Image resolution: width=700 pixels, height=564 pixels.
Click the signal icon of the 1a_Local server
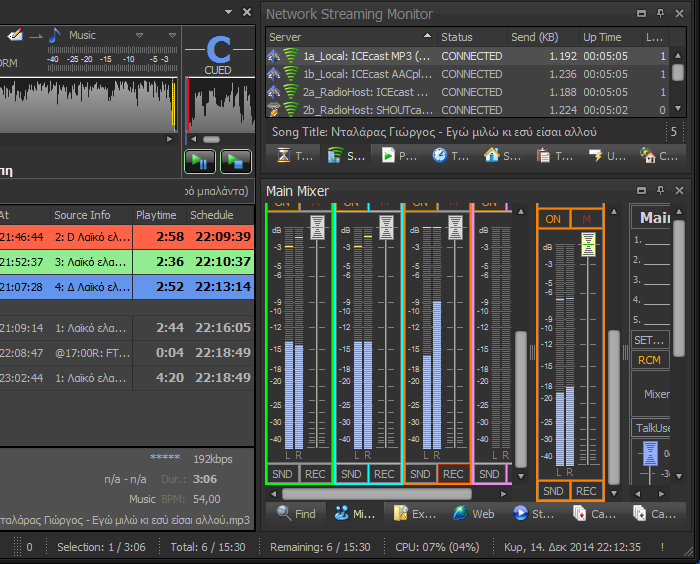[x=291, y=57]
